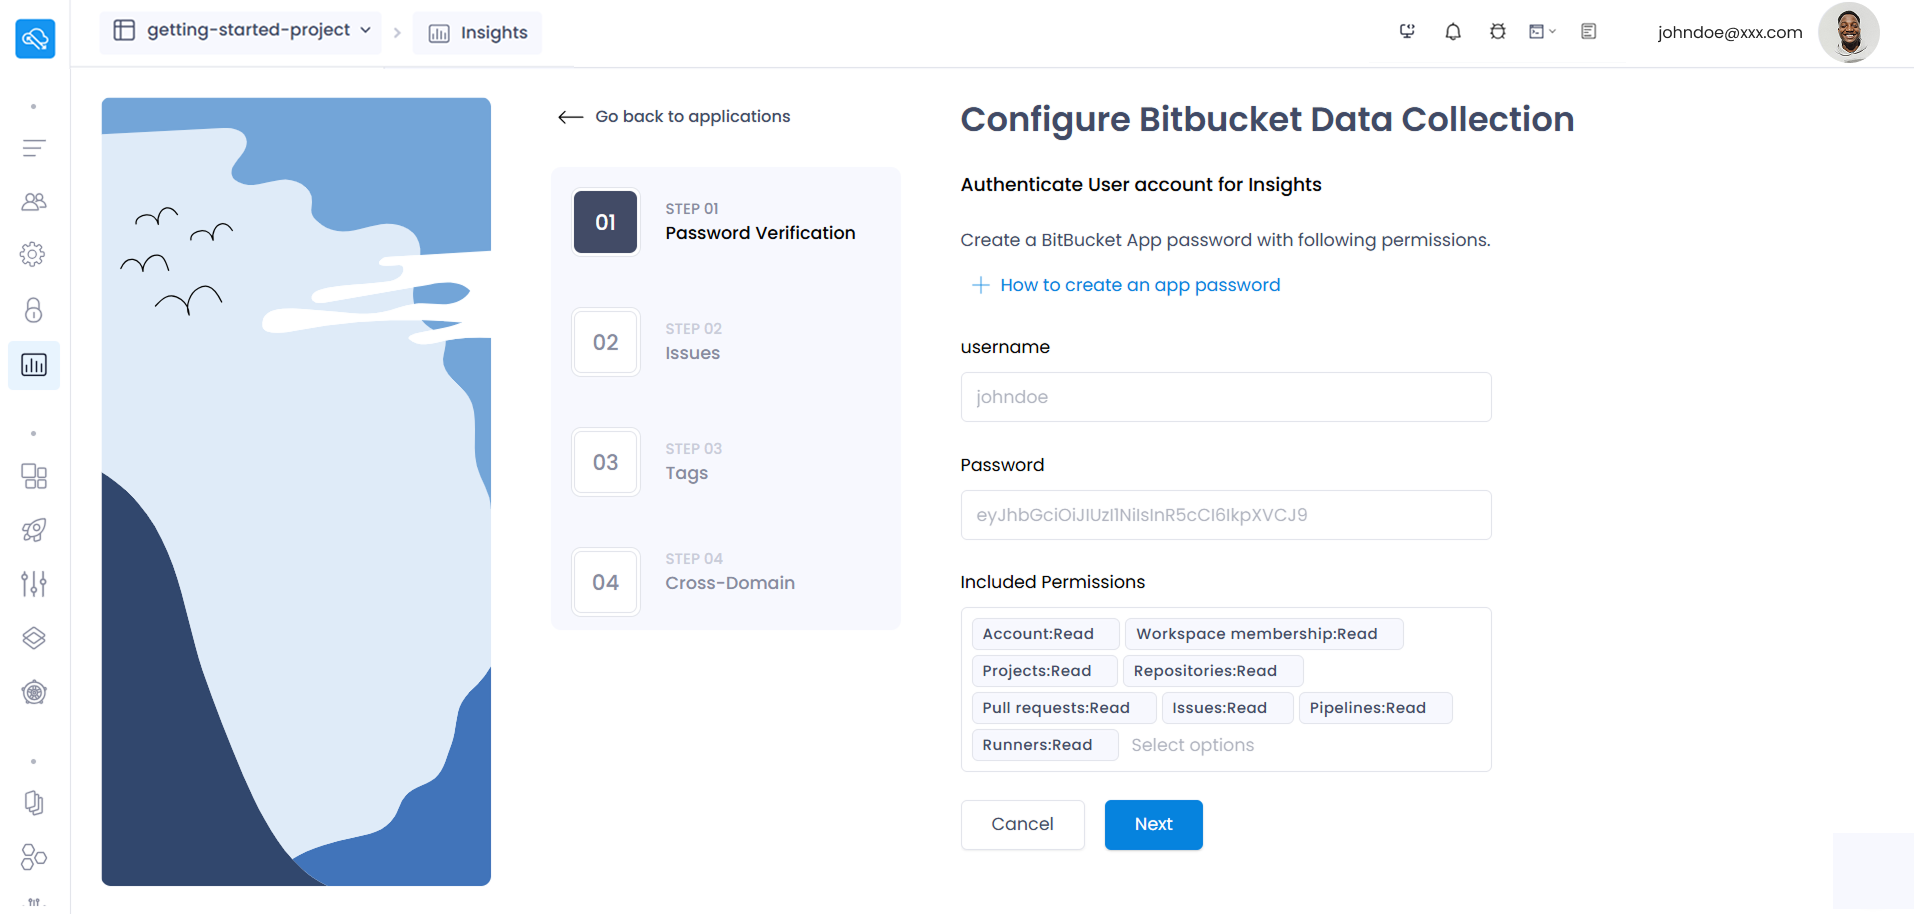1914x914 pixels.
Task: Click the Cancel button
Action: tap(1023, 825)
